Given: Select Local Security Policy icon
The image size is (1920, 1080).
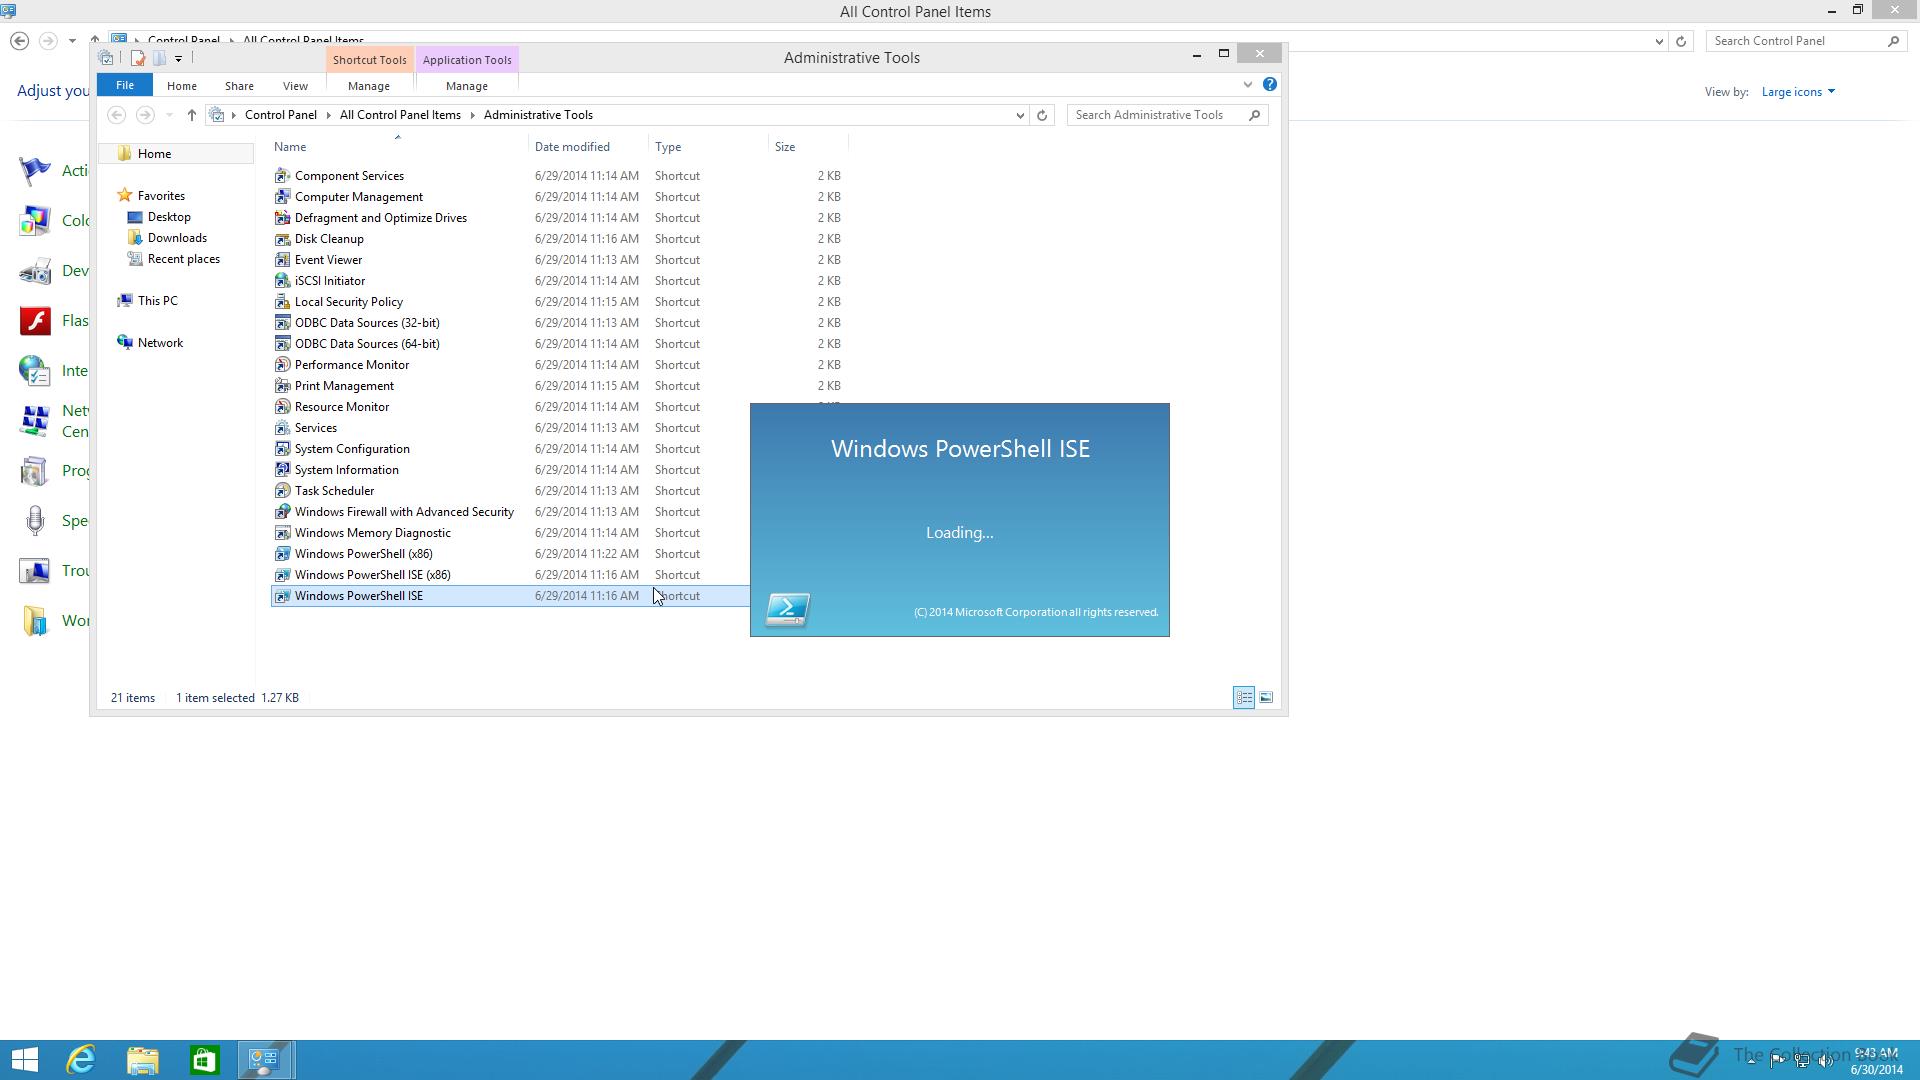Looking at the screenshot, I should (282, 302).
